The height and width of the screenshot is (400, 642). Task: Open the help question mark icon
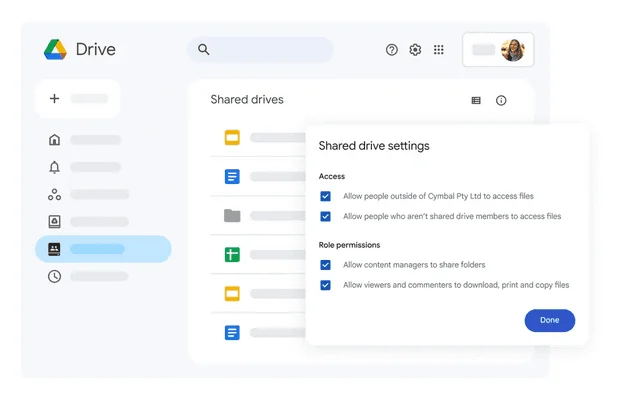pos(392,50)
